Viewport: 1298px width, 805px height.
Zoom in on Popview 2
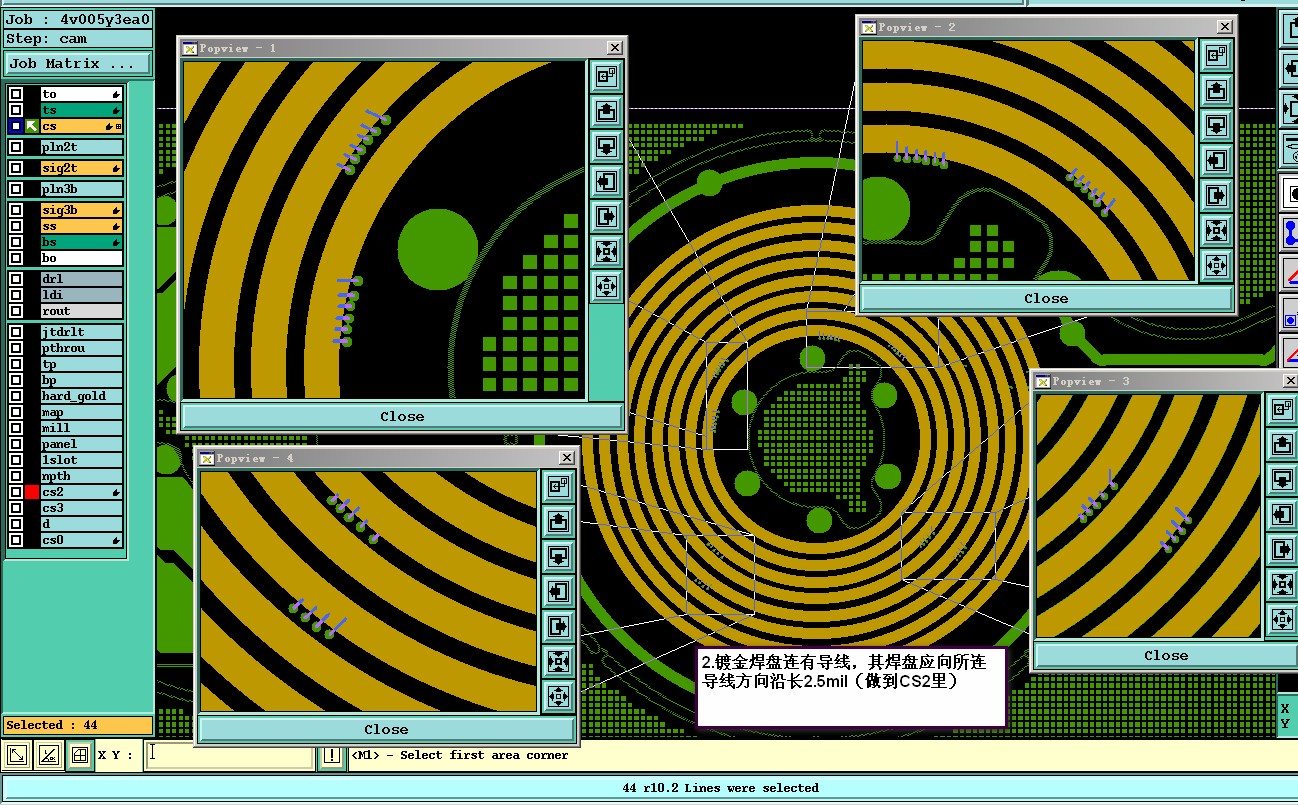pyautogui.click(x=1216, y=230)
